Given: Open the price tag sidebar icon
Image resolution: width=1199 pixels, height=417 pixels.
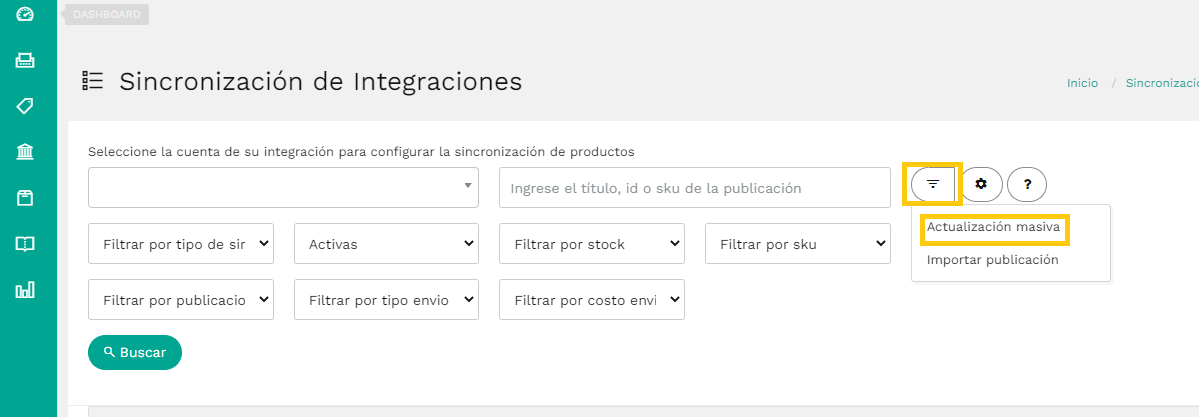Looking at the screenshot, I should pos(25,106).
